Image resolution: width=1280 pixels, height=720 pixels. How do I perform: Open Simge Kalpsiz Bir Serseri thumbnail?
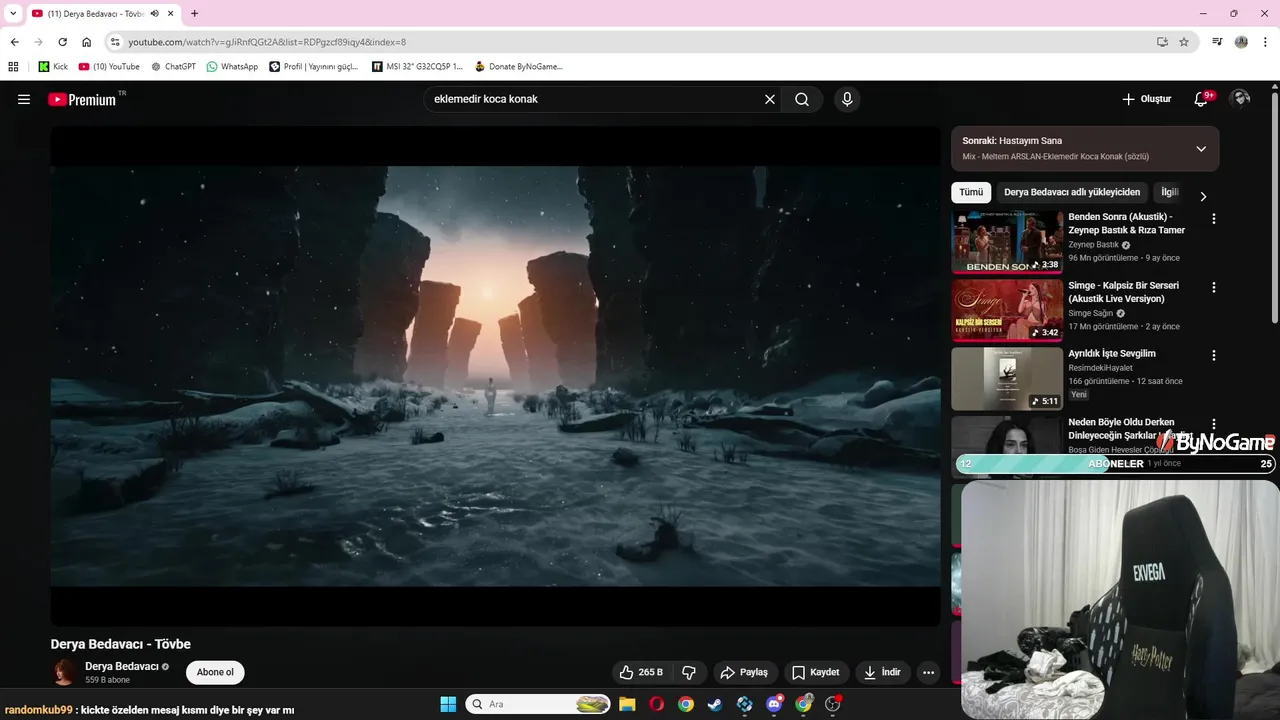(1007, 310)
